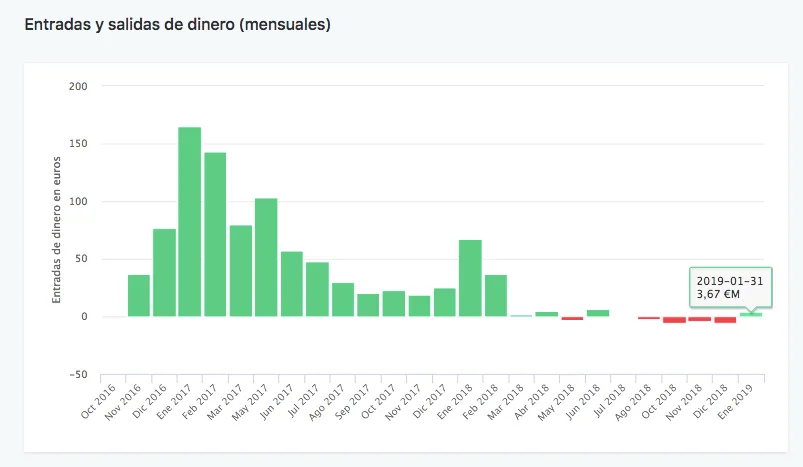Click the red Oct 2018 negative bar

(x=674, y=320)
